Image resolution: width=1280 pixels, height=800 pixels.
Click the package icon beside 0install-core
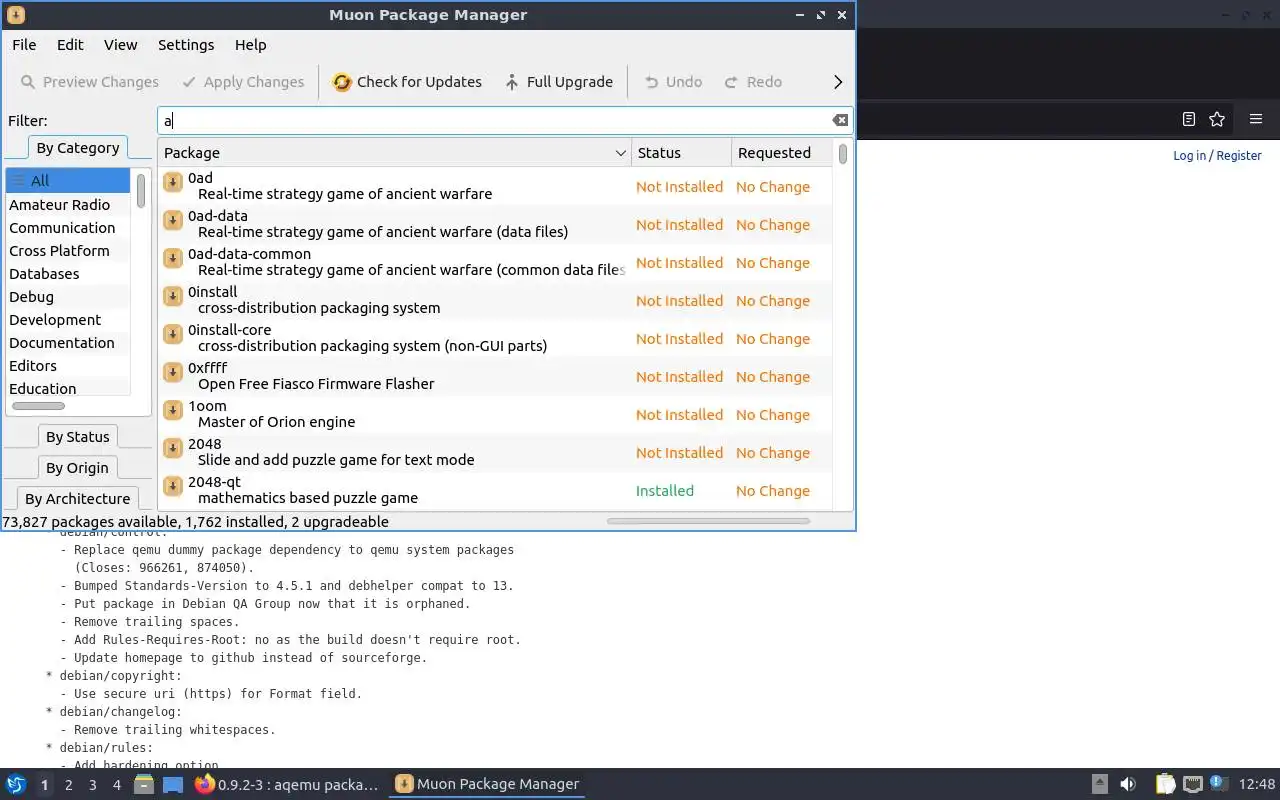(x=172, y=333)
